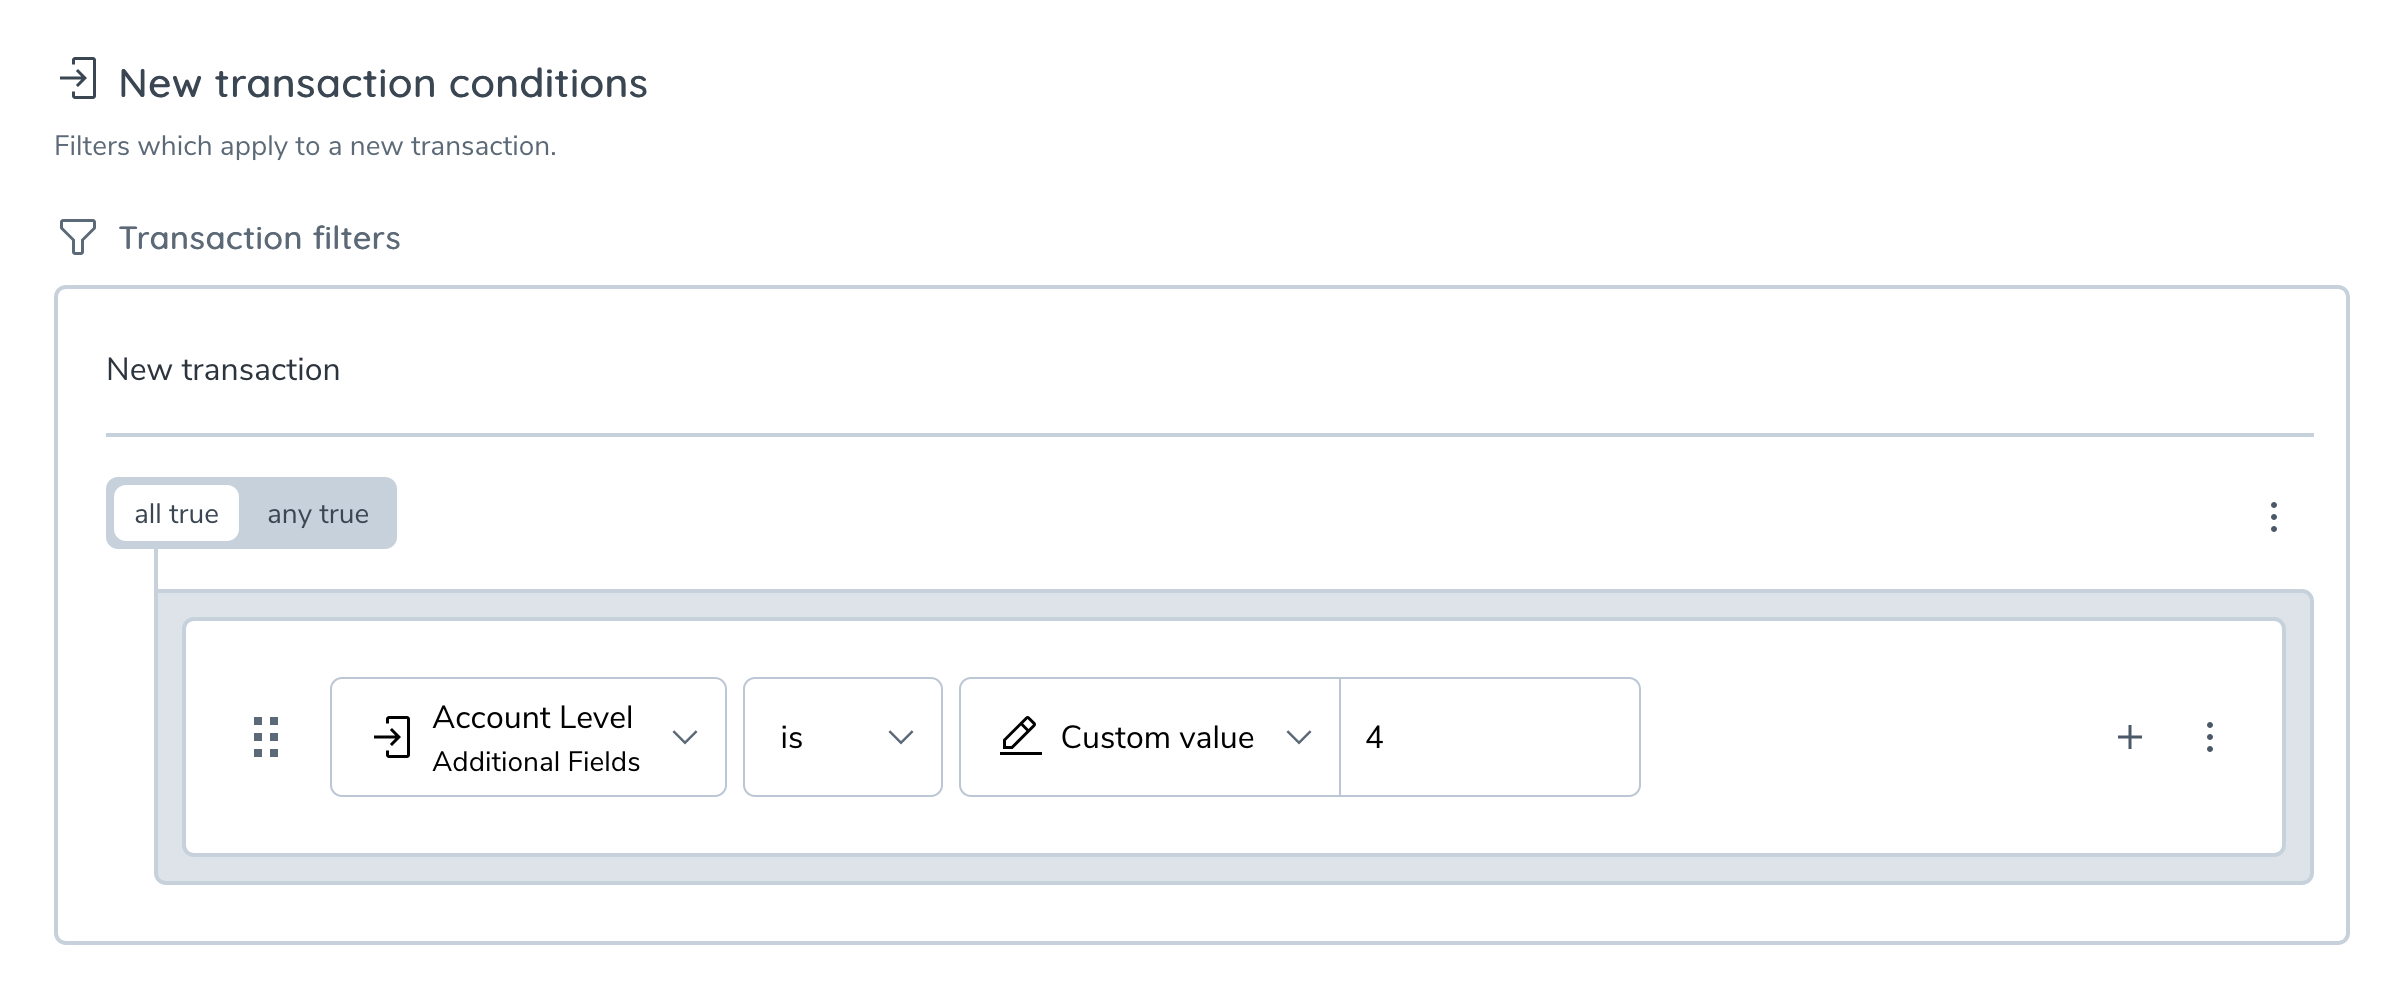Click the "Account Level" field label
2402x988 pixels.
point(532,717)
